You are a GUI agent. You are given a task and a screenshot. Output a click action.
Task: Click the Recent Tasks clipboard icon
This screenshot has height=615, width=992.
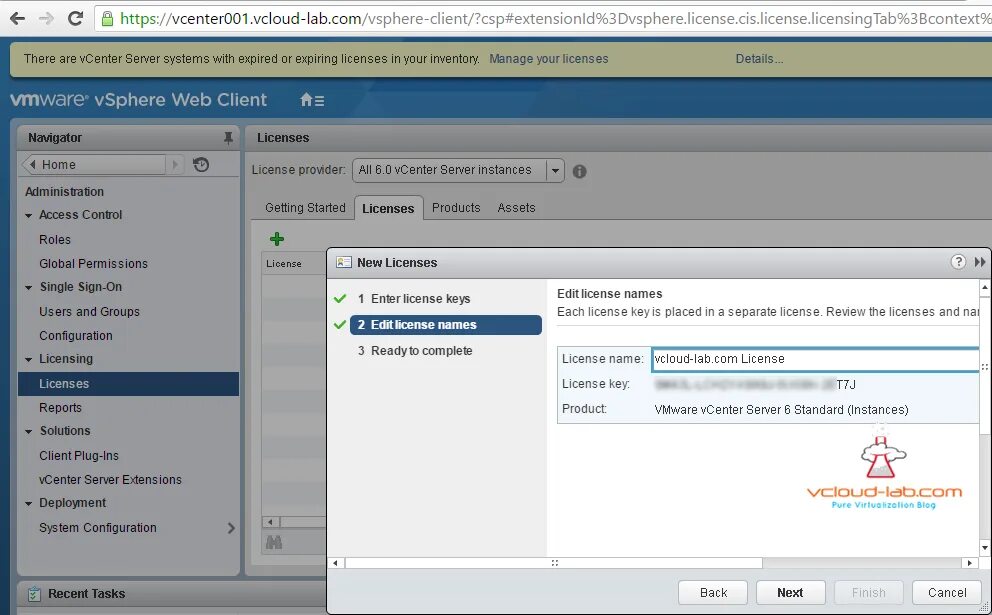click(34, 593)
